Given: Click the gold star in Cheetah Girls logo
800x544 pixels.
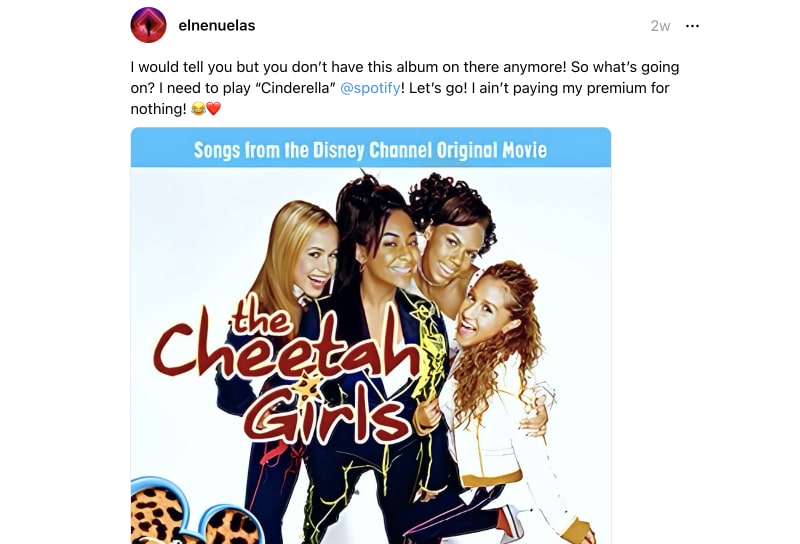Looking at the screenshot, I should (x=308, y=385).
